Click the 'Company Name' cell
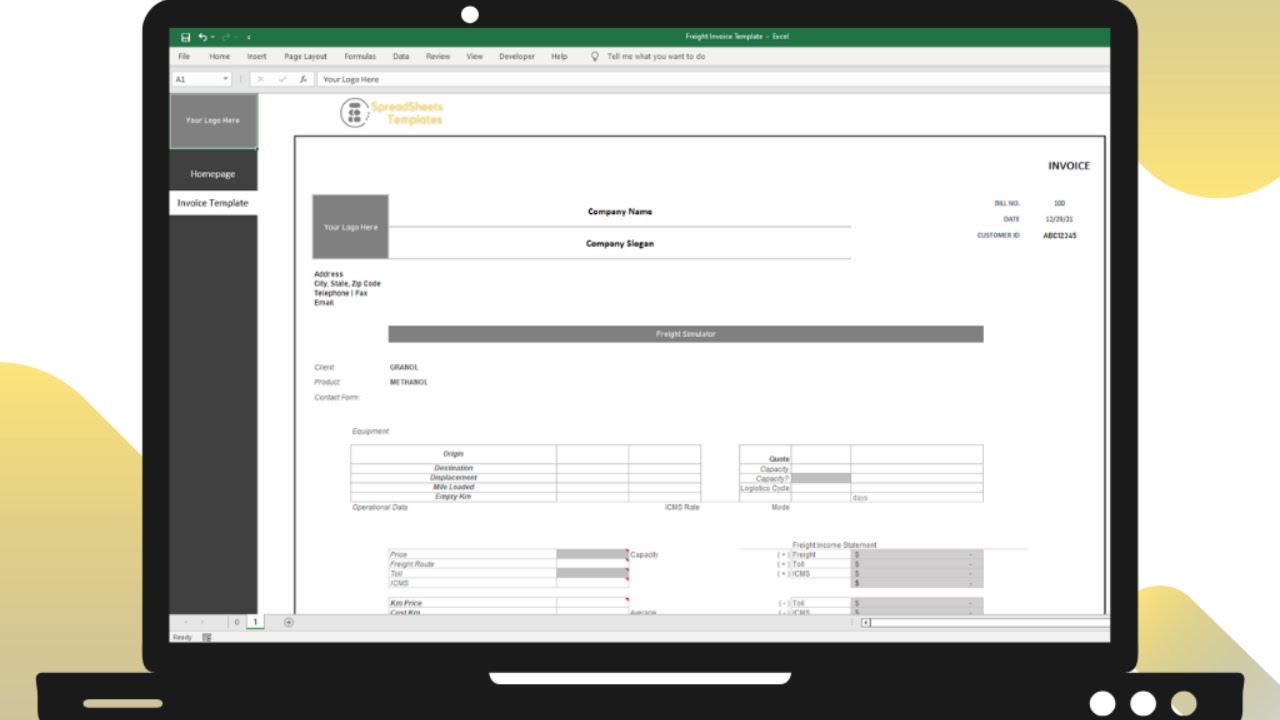Viewport: 1280px width, 720px height. tap(620, 212)
